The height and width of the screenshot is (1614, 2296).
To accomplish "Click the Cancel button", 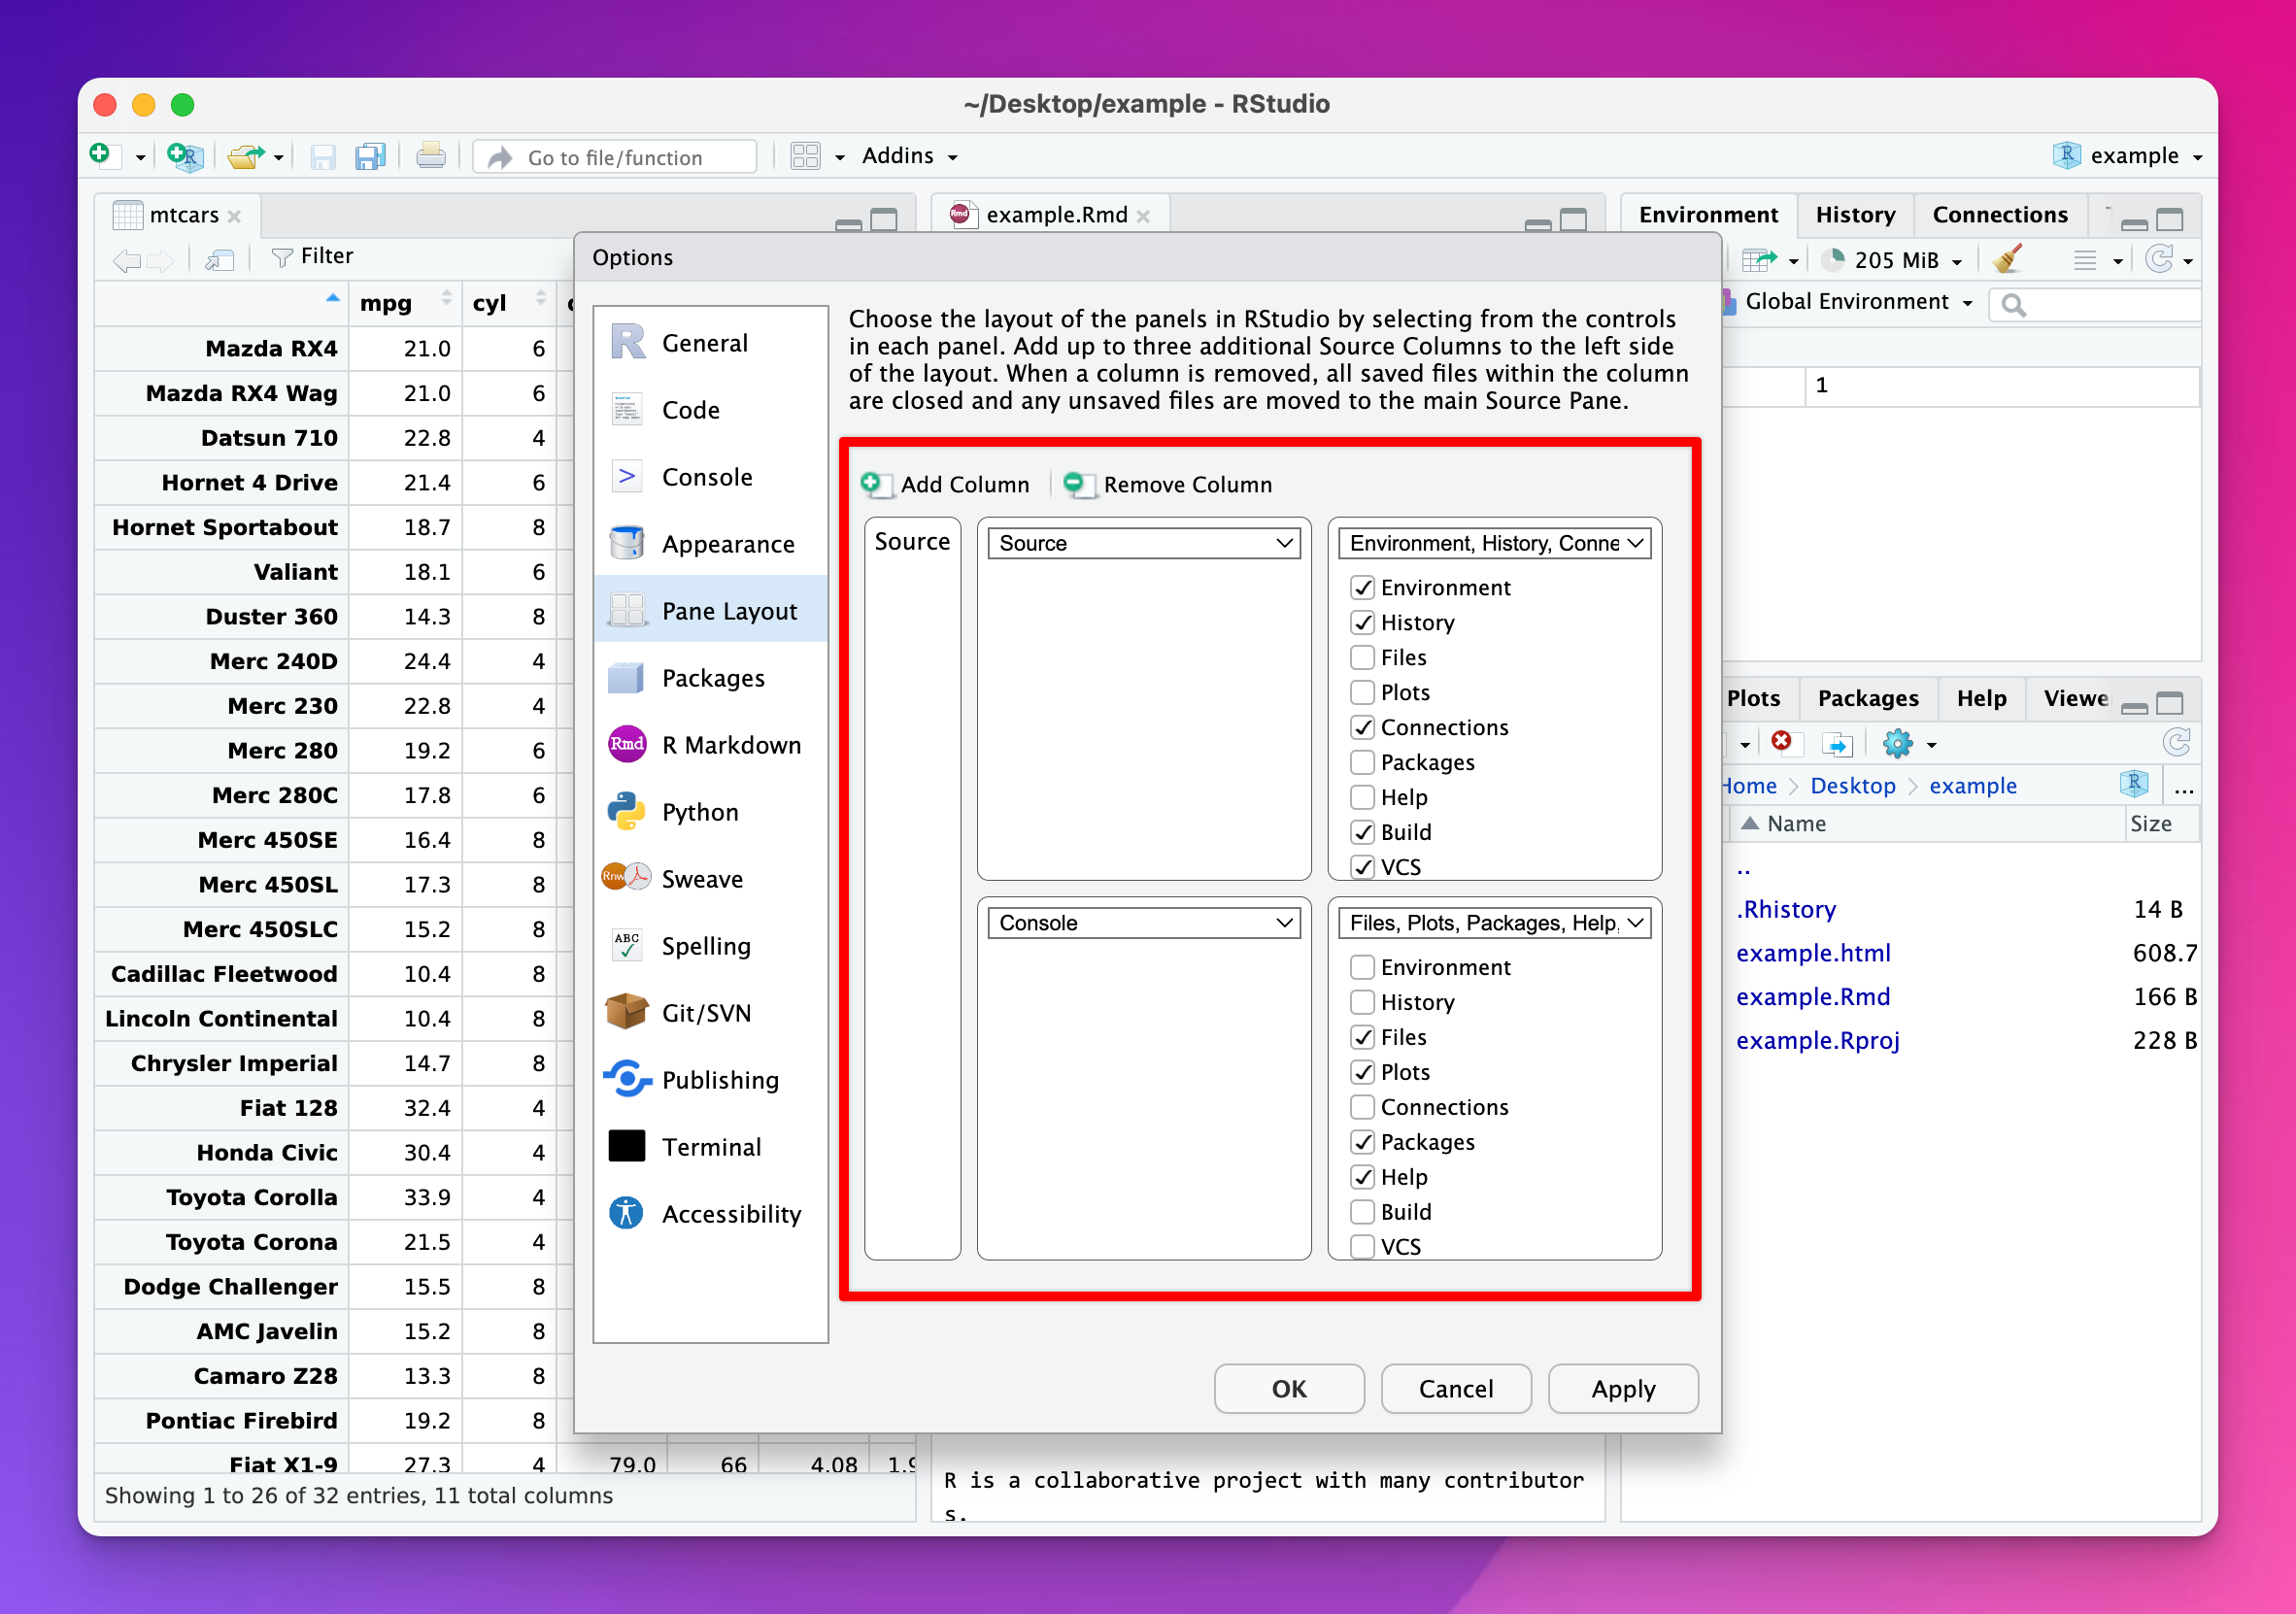I will click(1456, 1389).
